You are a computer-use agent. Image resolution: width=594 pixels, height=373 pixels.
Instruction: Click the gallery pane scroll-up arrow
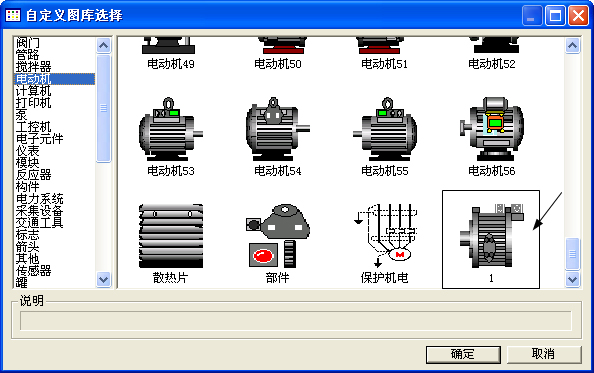(x=572, y=45)
